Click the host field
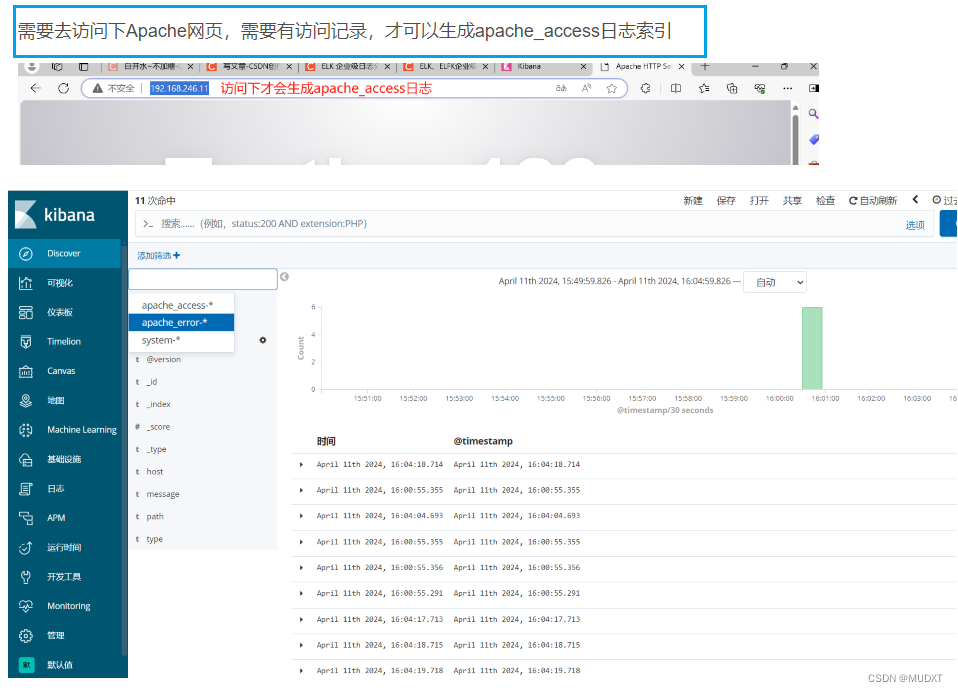The height and width of the screenshot is (692, 958). point(155,472)
